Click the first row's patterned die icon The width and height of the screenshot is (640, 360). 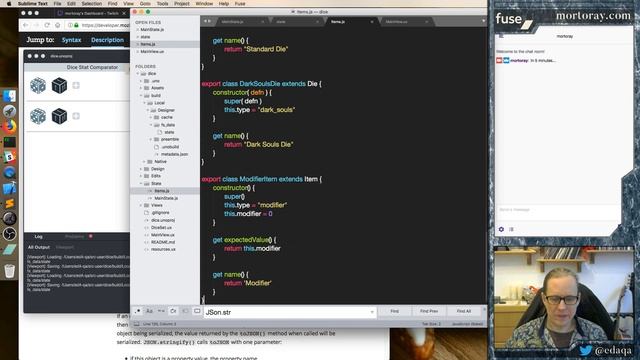click(x=38, y=85)
